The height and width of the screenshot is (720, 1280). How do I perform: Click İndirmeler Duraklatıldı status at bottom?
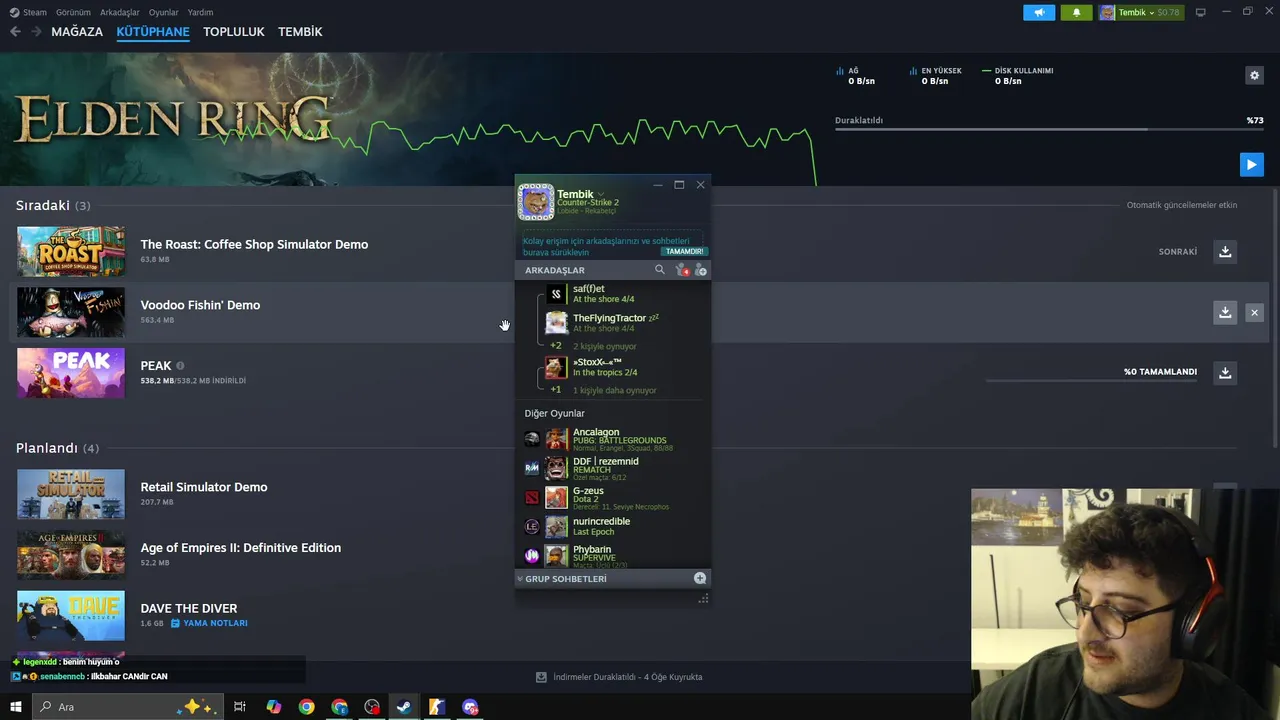(619, 677)
